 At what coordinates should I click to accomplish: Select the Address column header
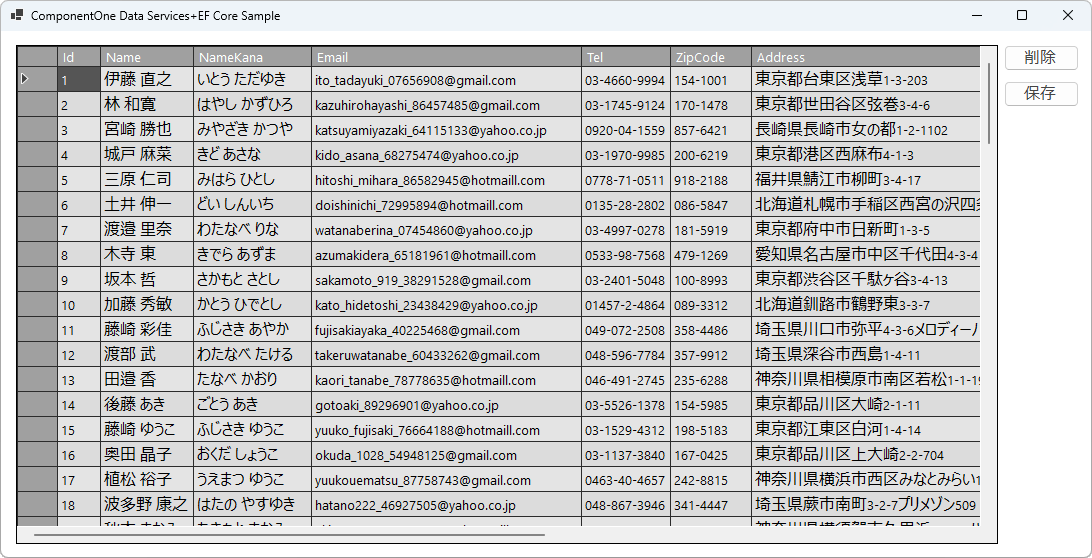[x=865, y=57]
